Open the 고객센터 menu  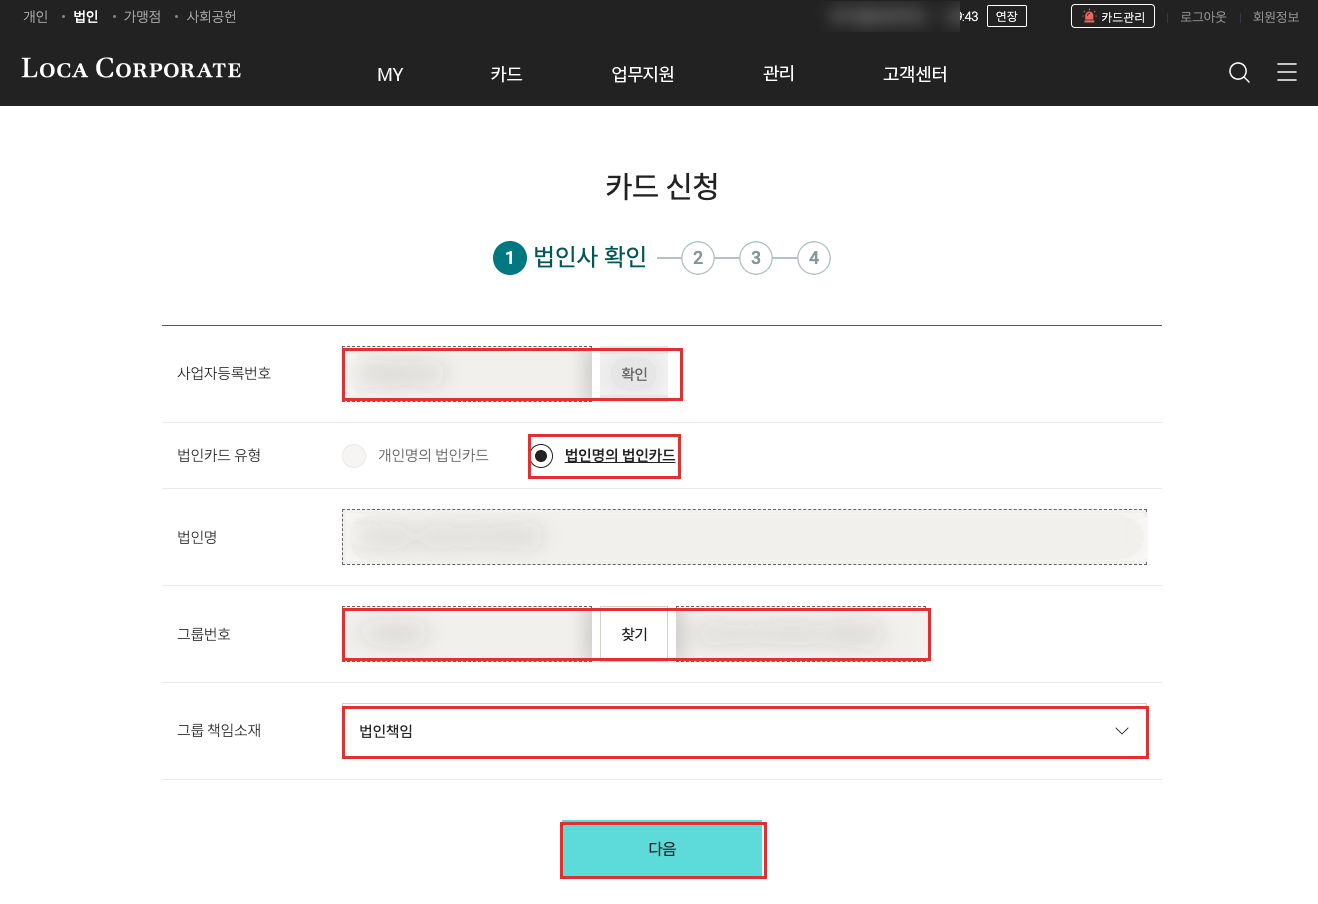(915, 74)
